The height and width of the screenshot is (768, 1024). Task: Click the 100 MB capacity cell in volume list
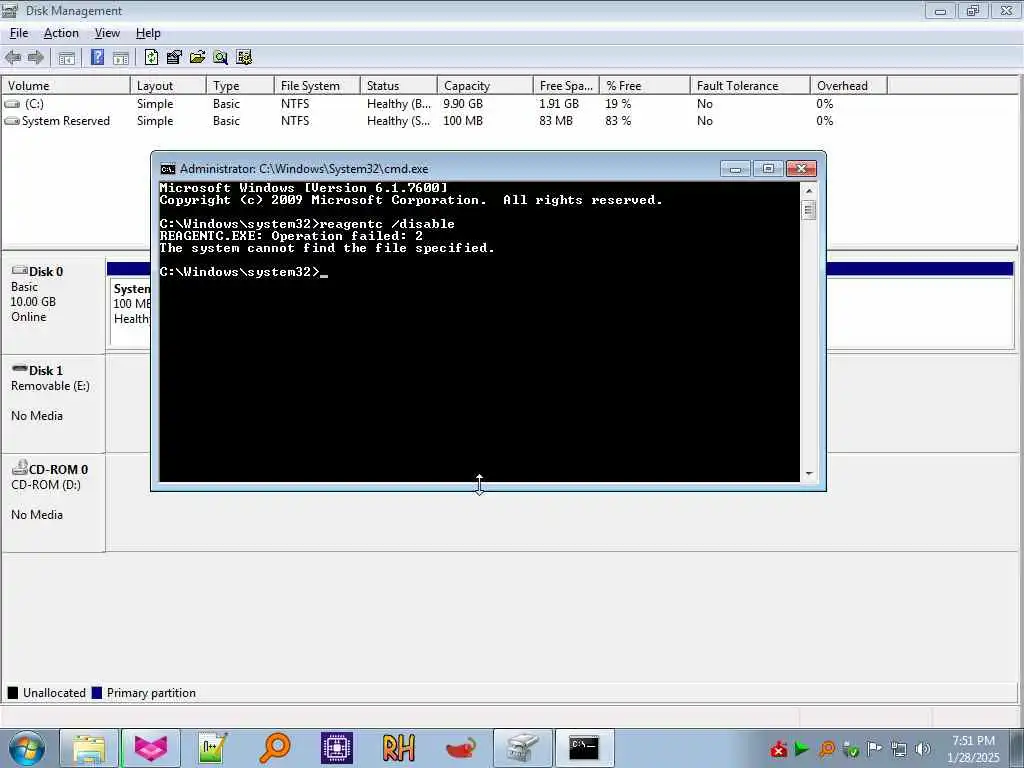click(463, 121)
